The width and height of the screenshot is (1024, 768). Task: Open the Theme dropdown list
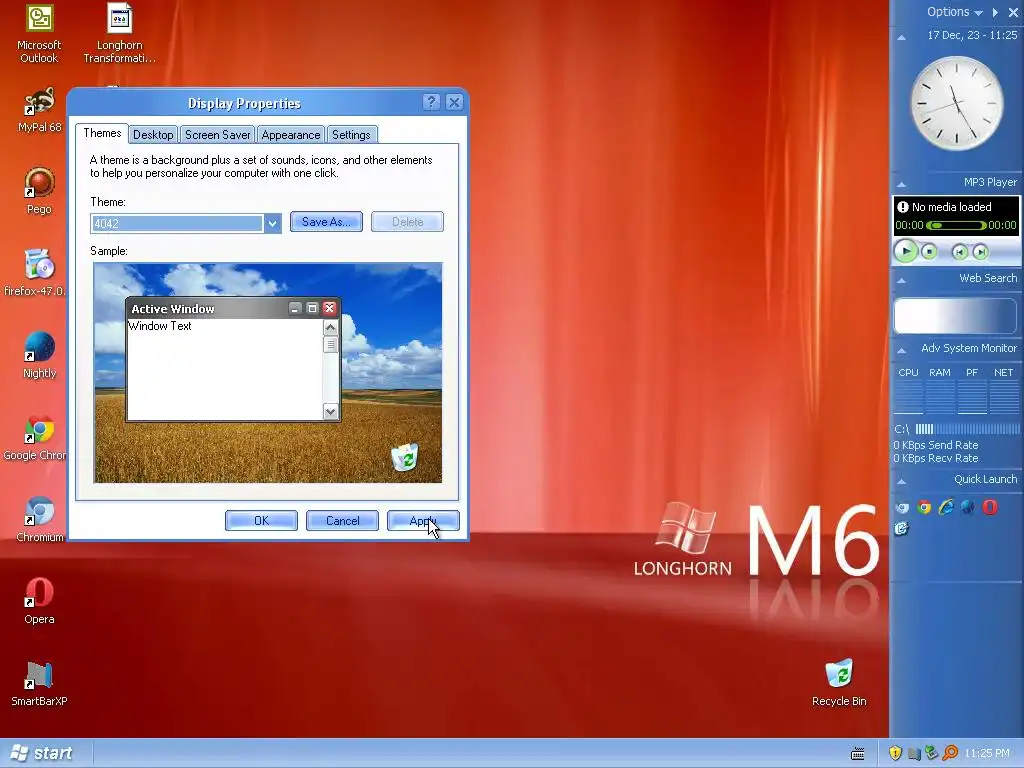pos(272,223)
